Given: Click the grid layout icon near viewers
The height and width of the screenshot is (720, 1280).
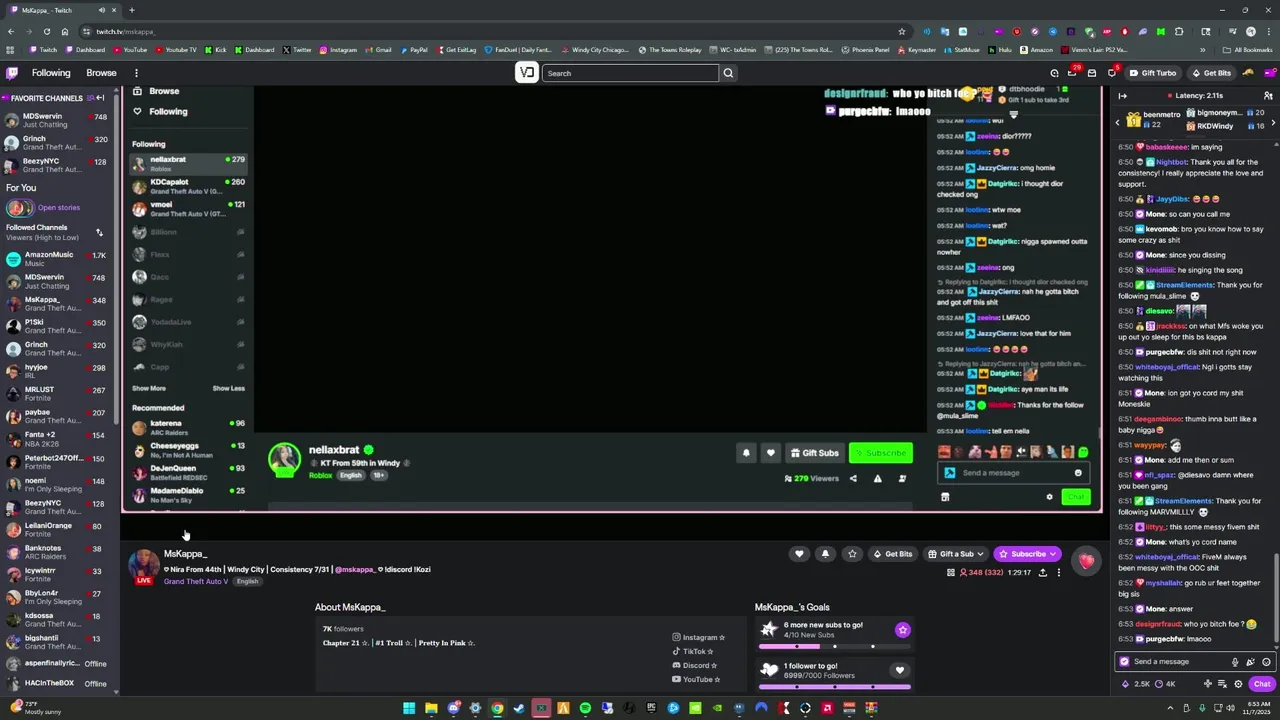Looking at the screenshot, I should click(x=950, y=573).
